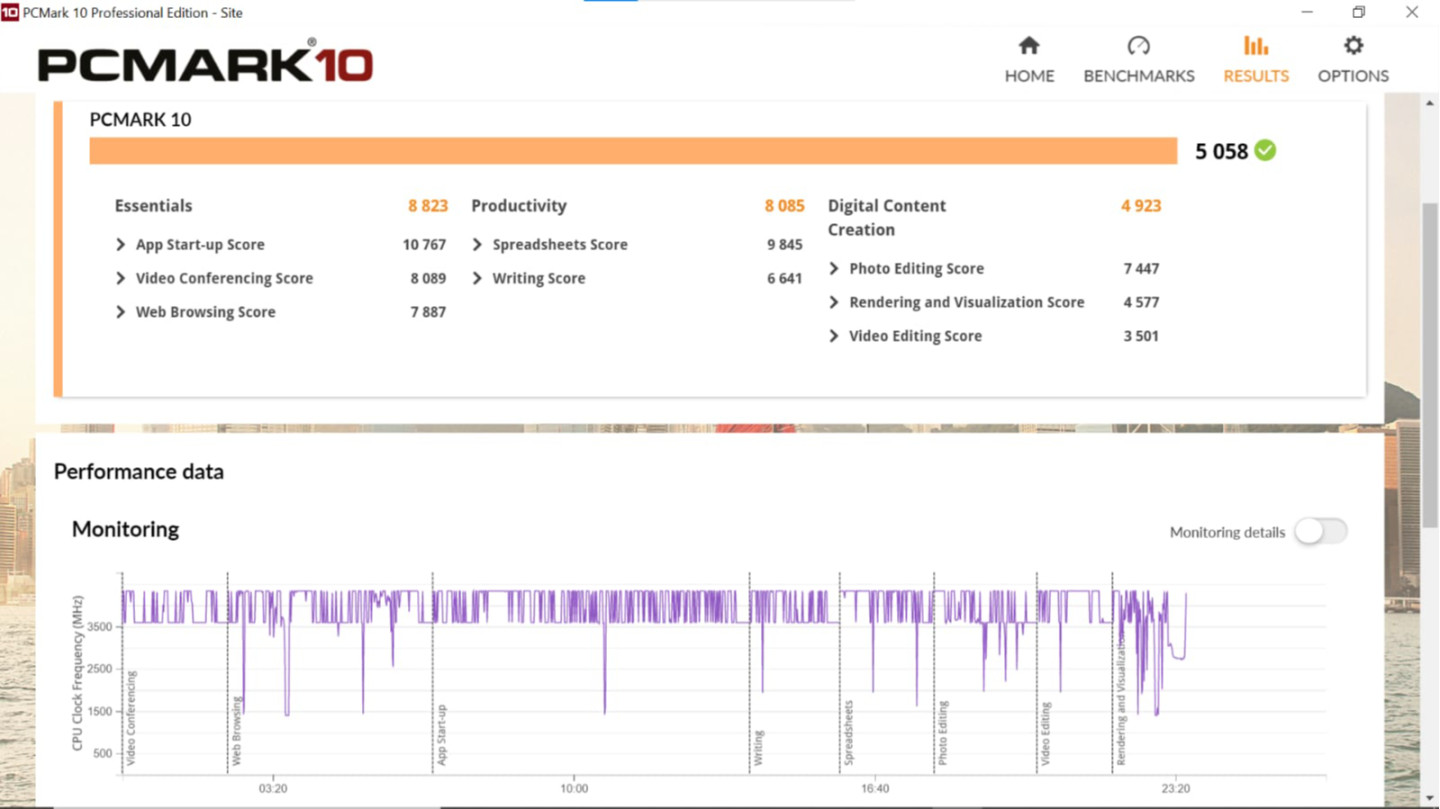Image resolution: width=1440 pixels, height=809 pixels.
Task: Click the Photo Editing marker in chart
Action: point(943,734)
